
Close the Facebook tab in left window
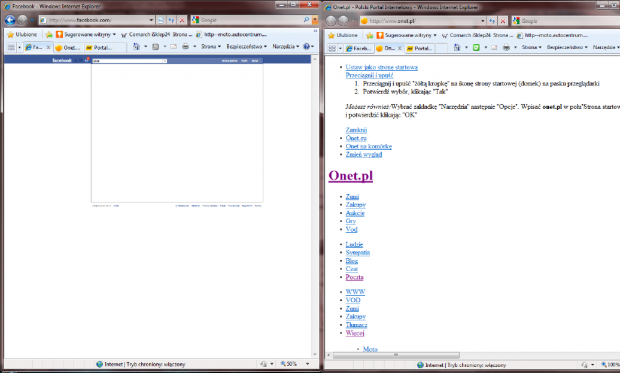(48, 47)
